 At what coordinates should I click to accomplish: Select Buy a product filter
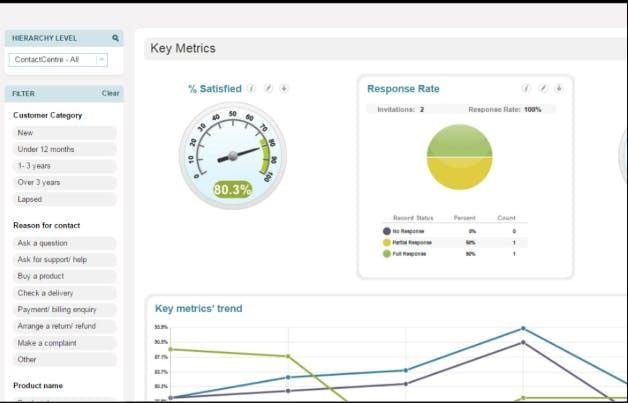(x=64, y=276)
